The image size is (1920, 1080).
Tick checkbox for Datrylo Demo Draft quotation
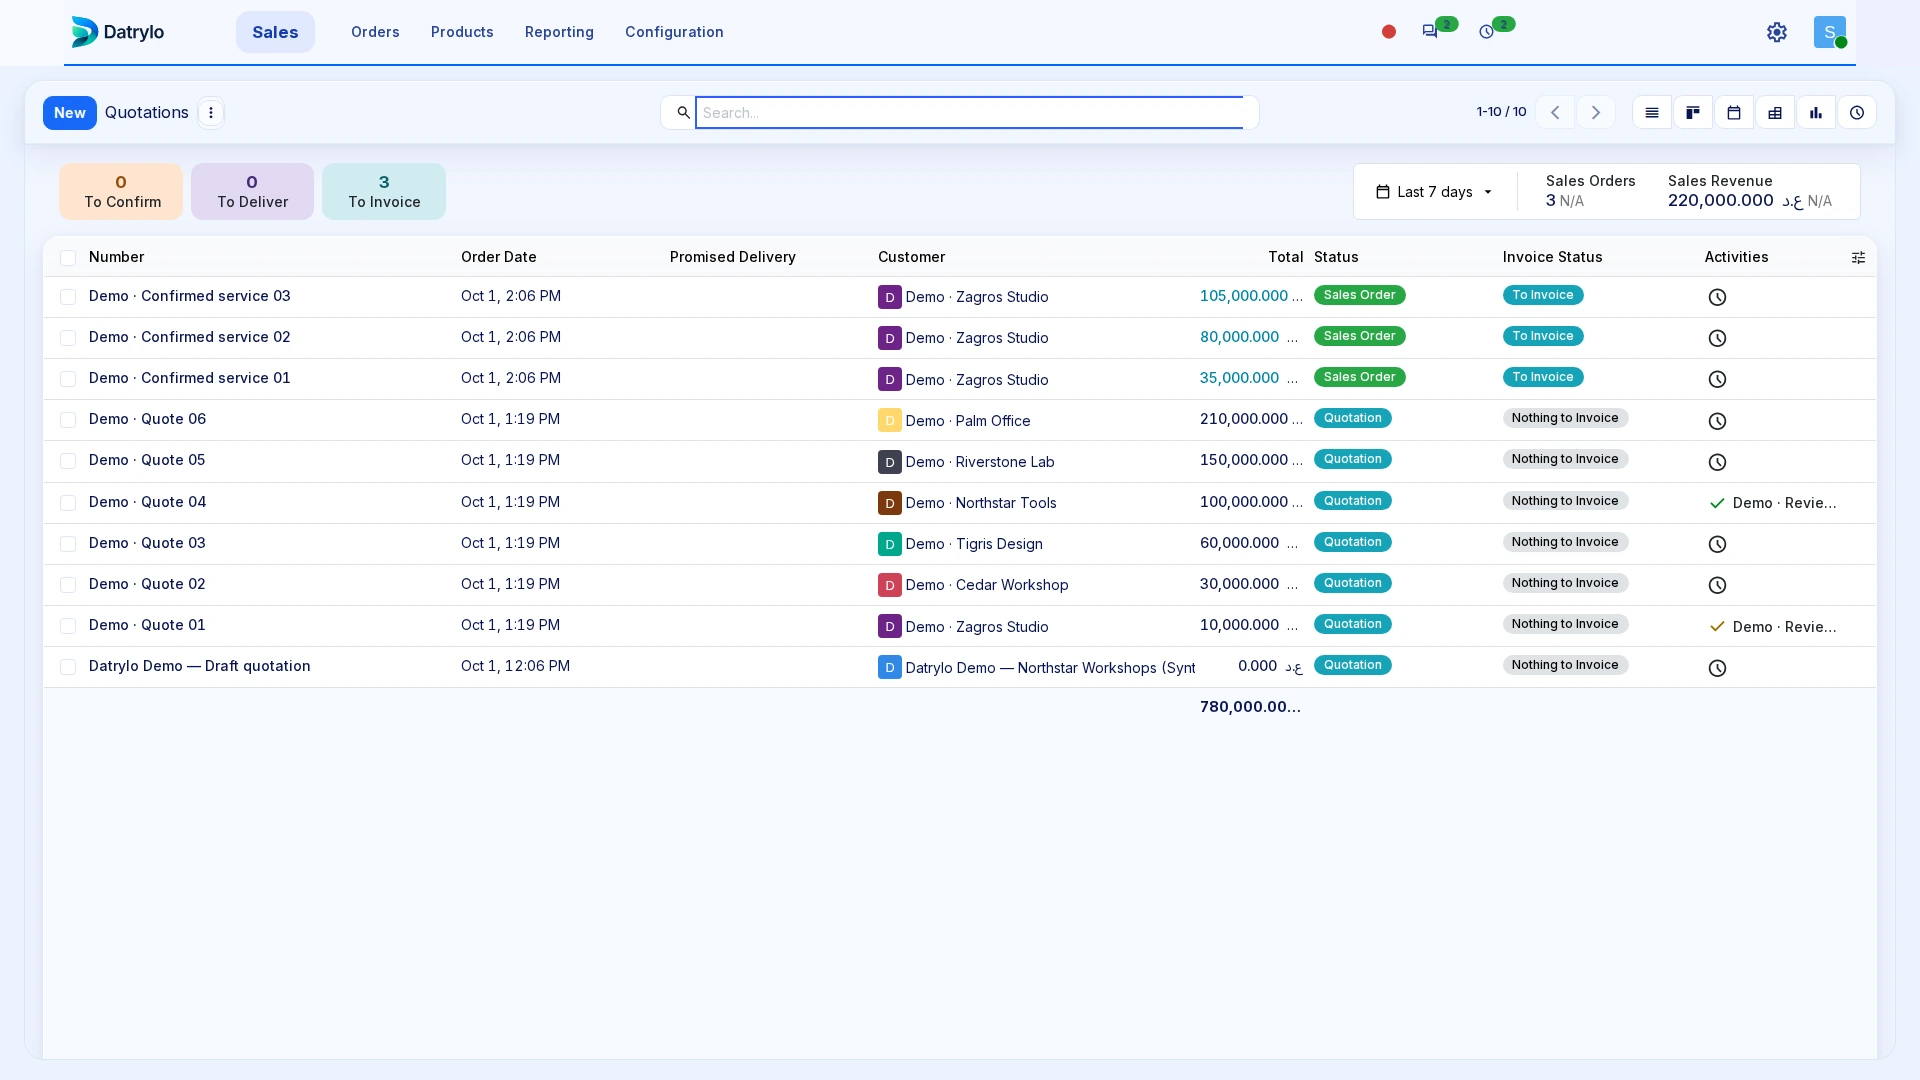pos(68,667)
